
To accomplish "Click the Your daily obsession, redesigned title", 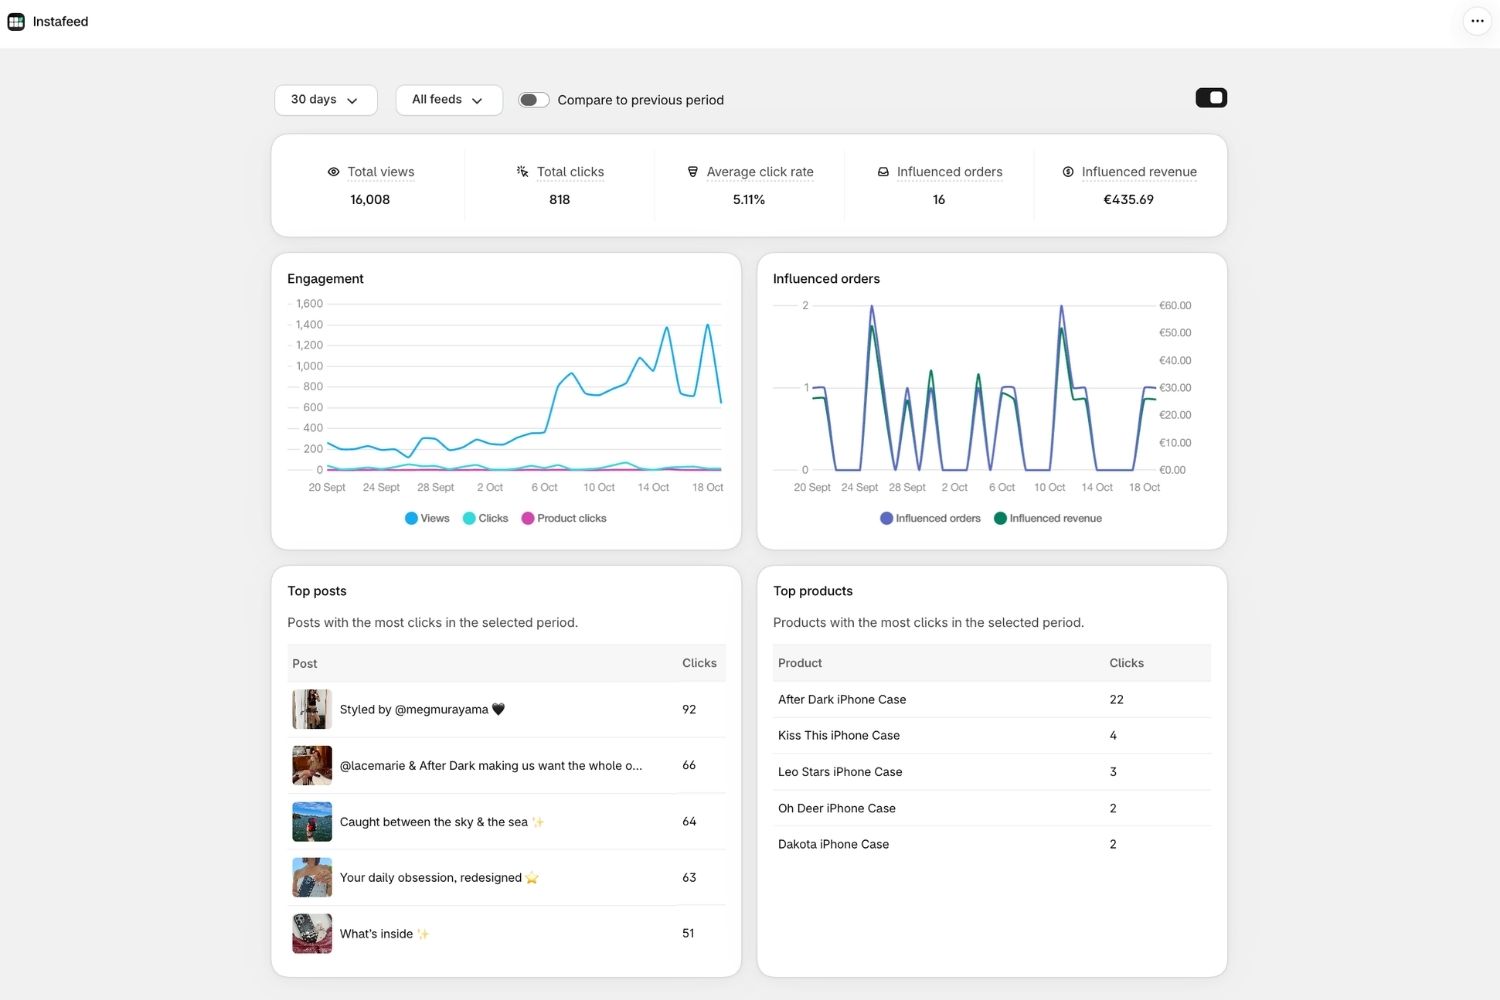I will point(439,877).
